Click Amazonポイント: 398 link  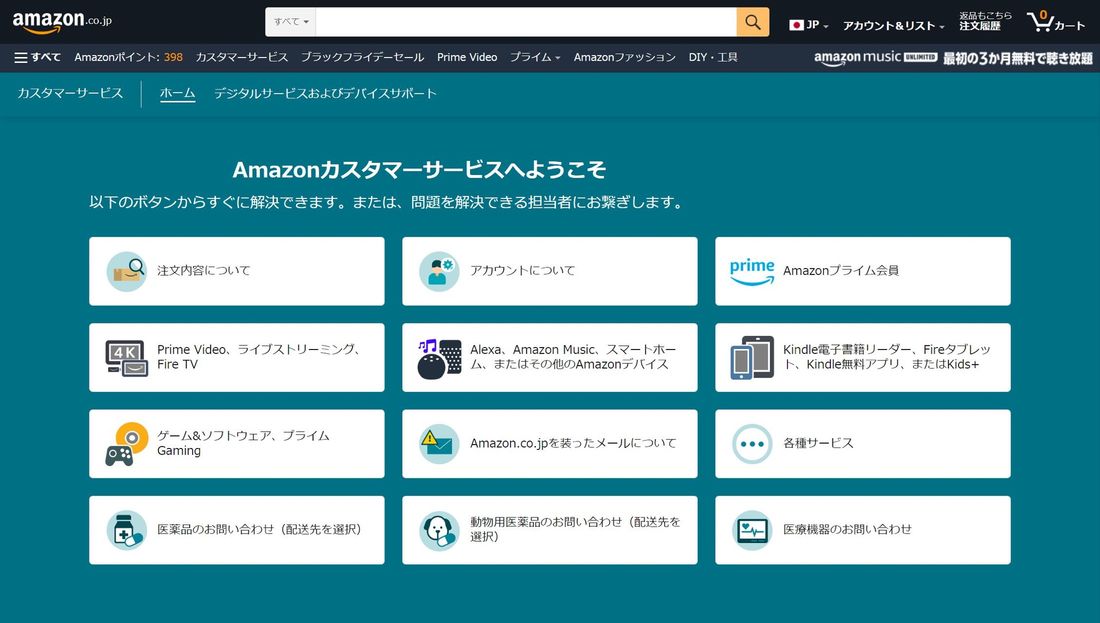[128, 58]
